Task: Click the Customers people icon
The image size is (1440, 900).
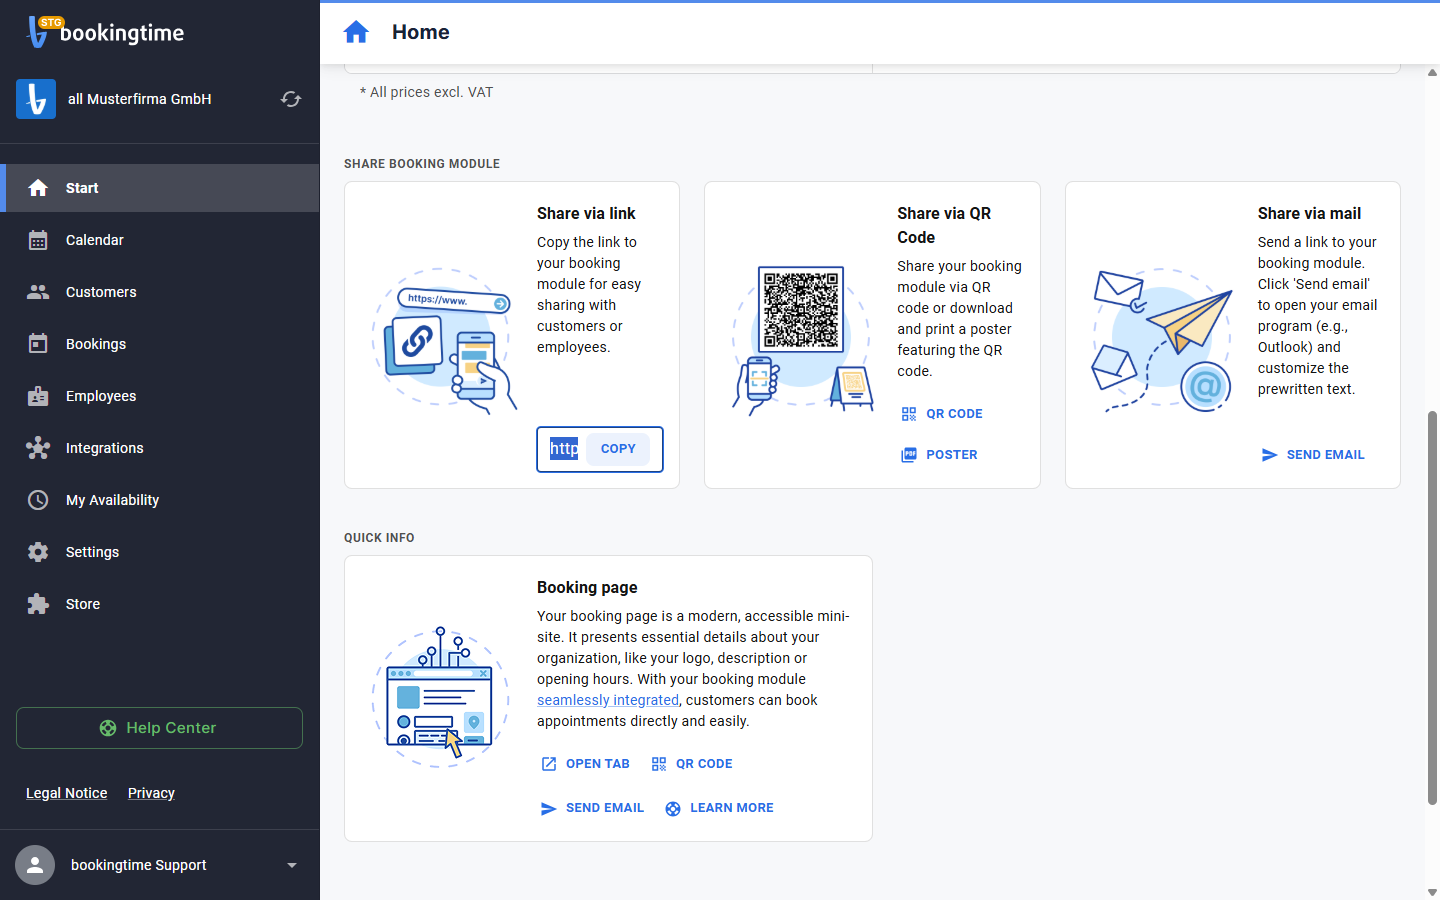Action: [x=38, y=292]
